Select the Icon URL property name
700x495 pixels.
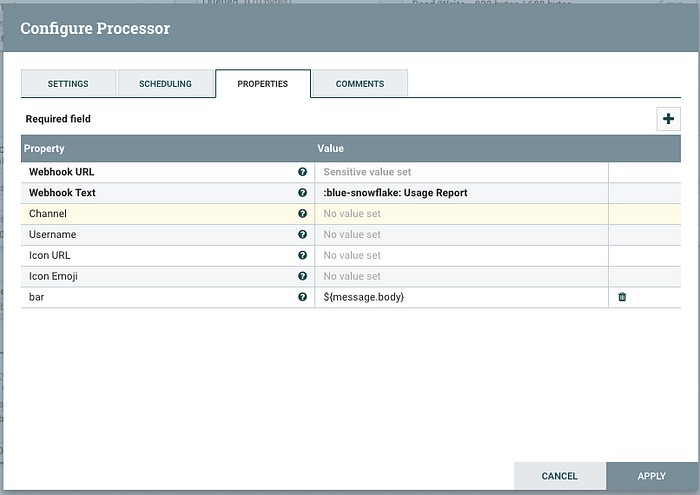coord(50,255)
